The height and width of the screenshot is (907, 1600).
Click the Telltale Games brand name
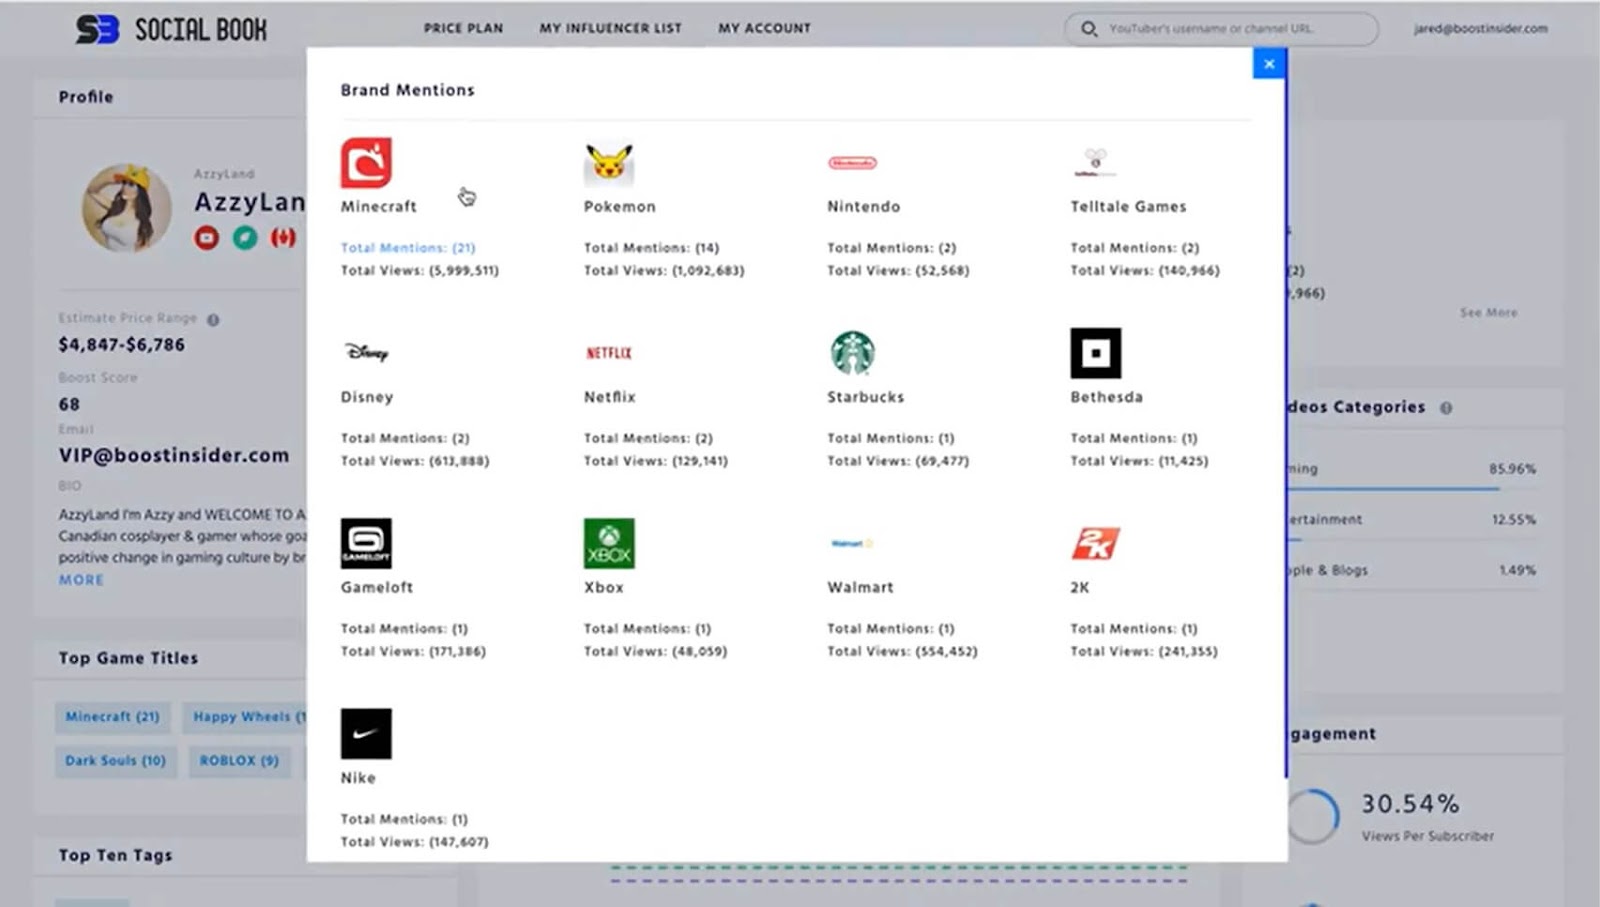click(x=1129, y=206)
